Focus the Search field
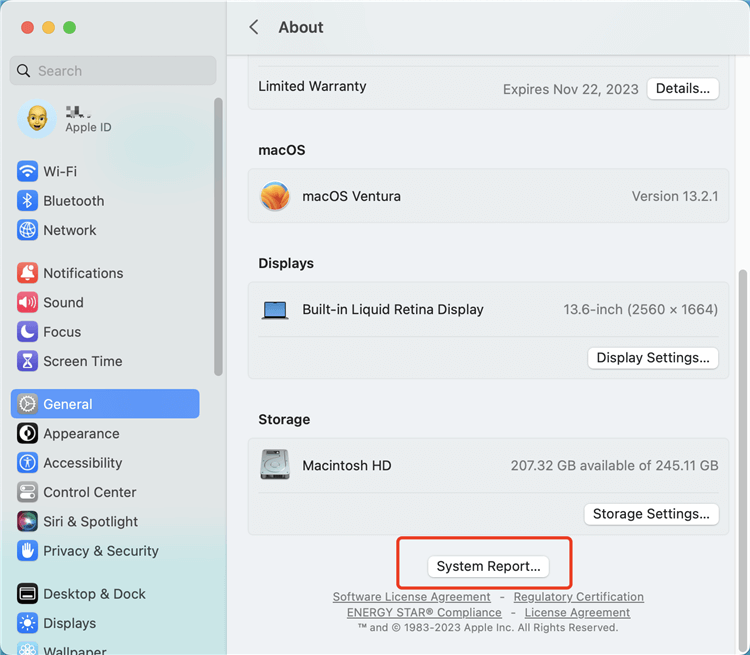The image size is (750, 655). pyautogui.click(x=113, y=71)
